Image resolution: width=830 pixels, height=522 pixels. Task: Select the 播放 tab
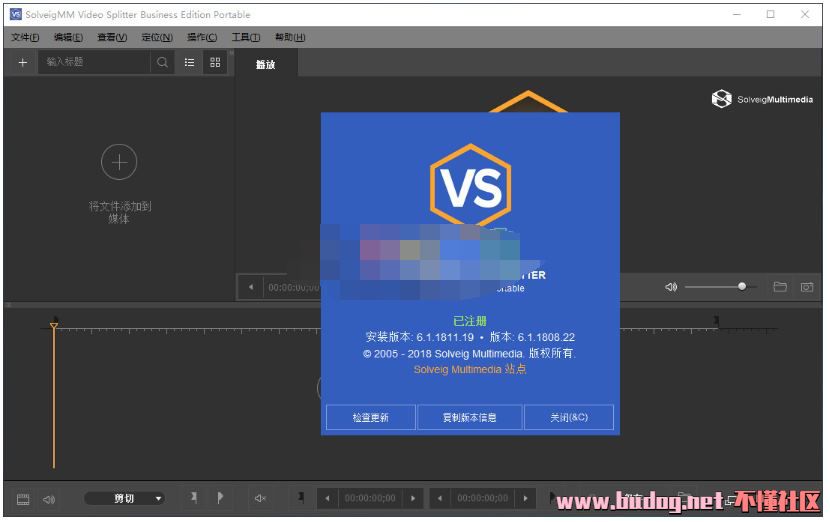tap(265, 64)
